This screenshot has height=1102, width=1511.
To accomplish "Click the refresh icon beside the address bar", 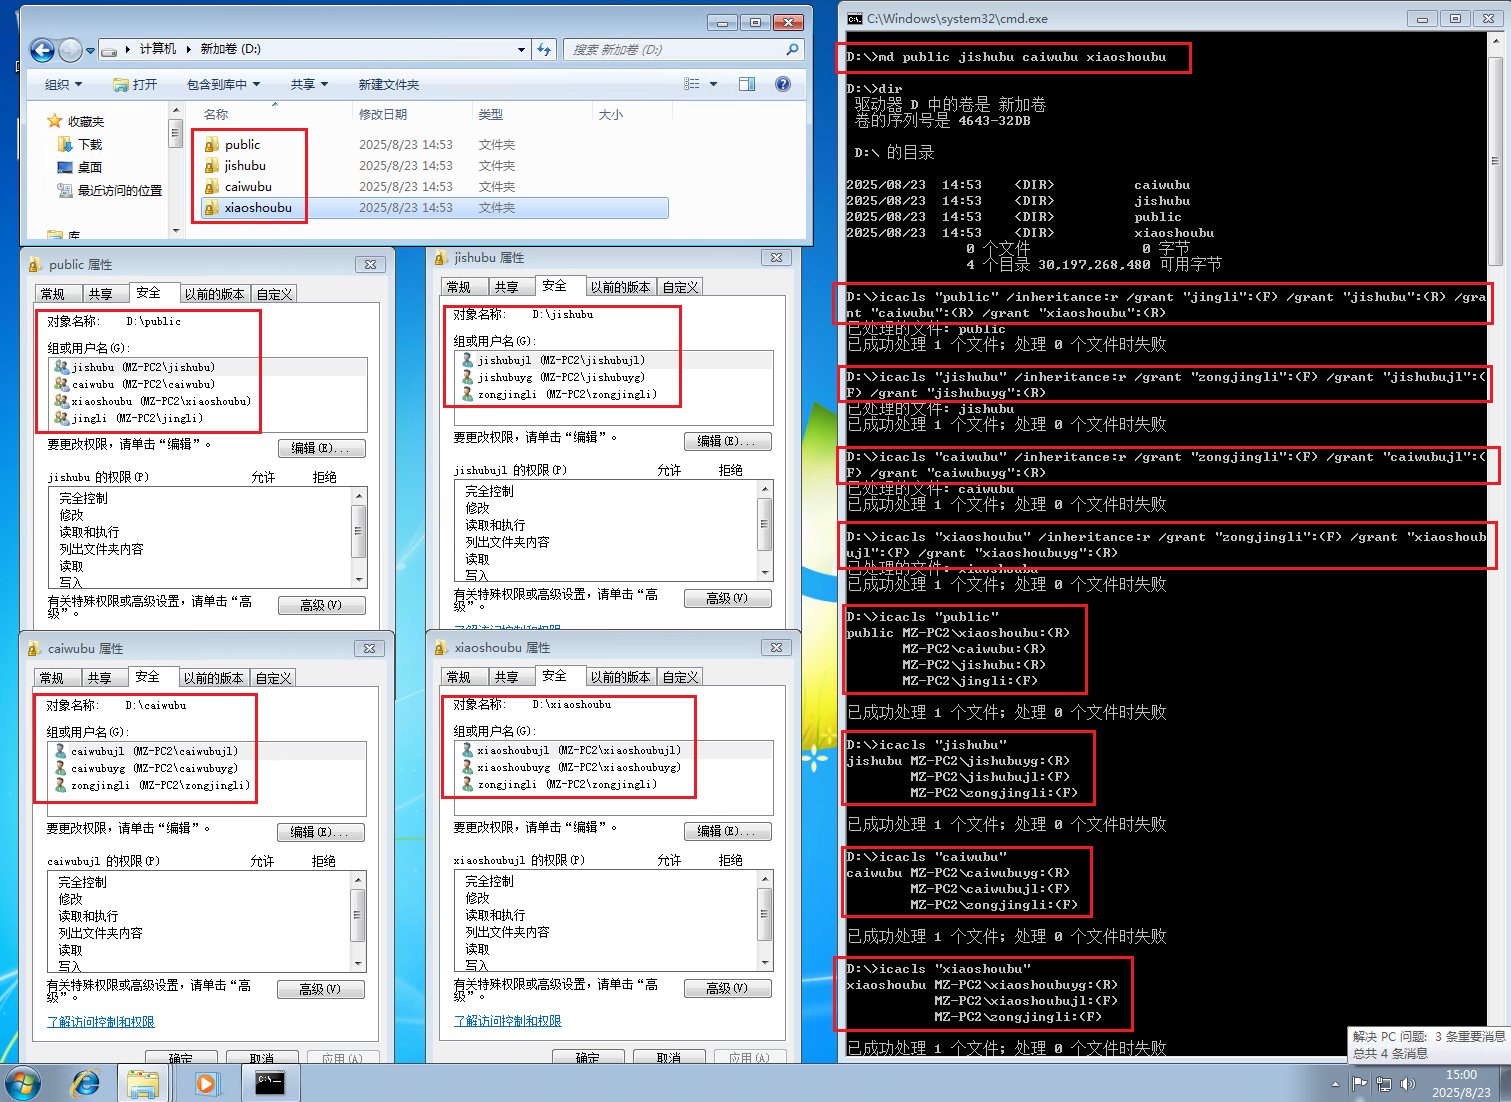I will pos(544,49).
